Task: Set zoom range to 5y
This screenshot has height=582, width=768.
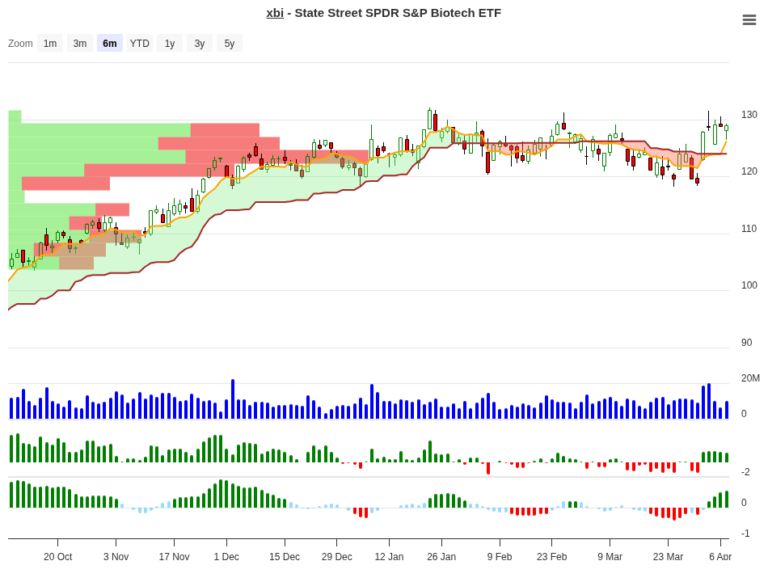Action: click(229, 44)
